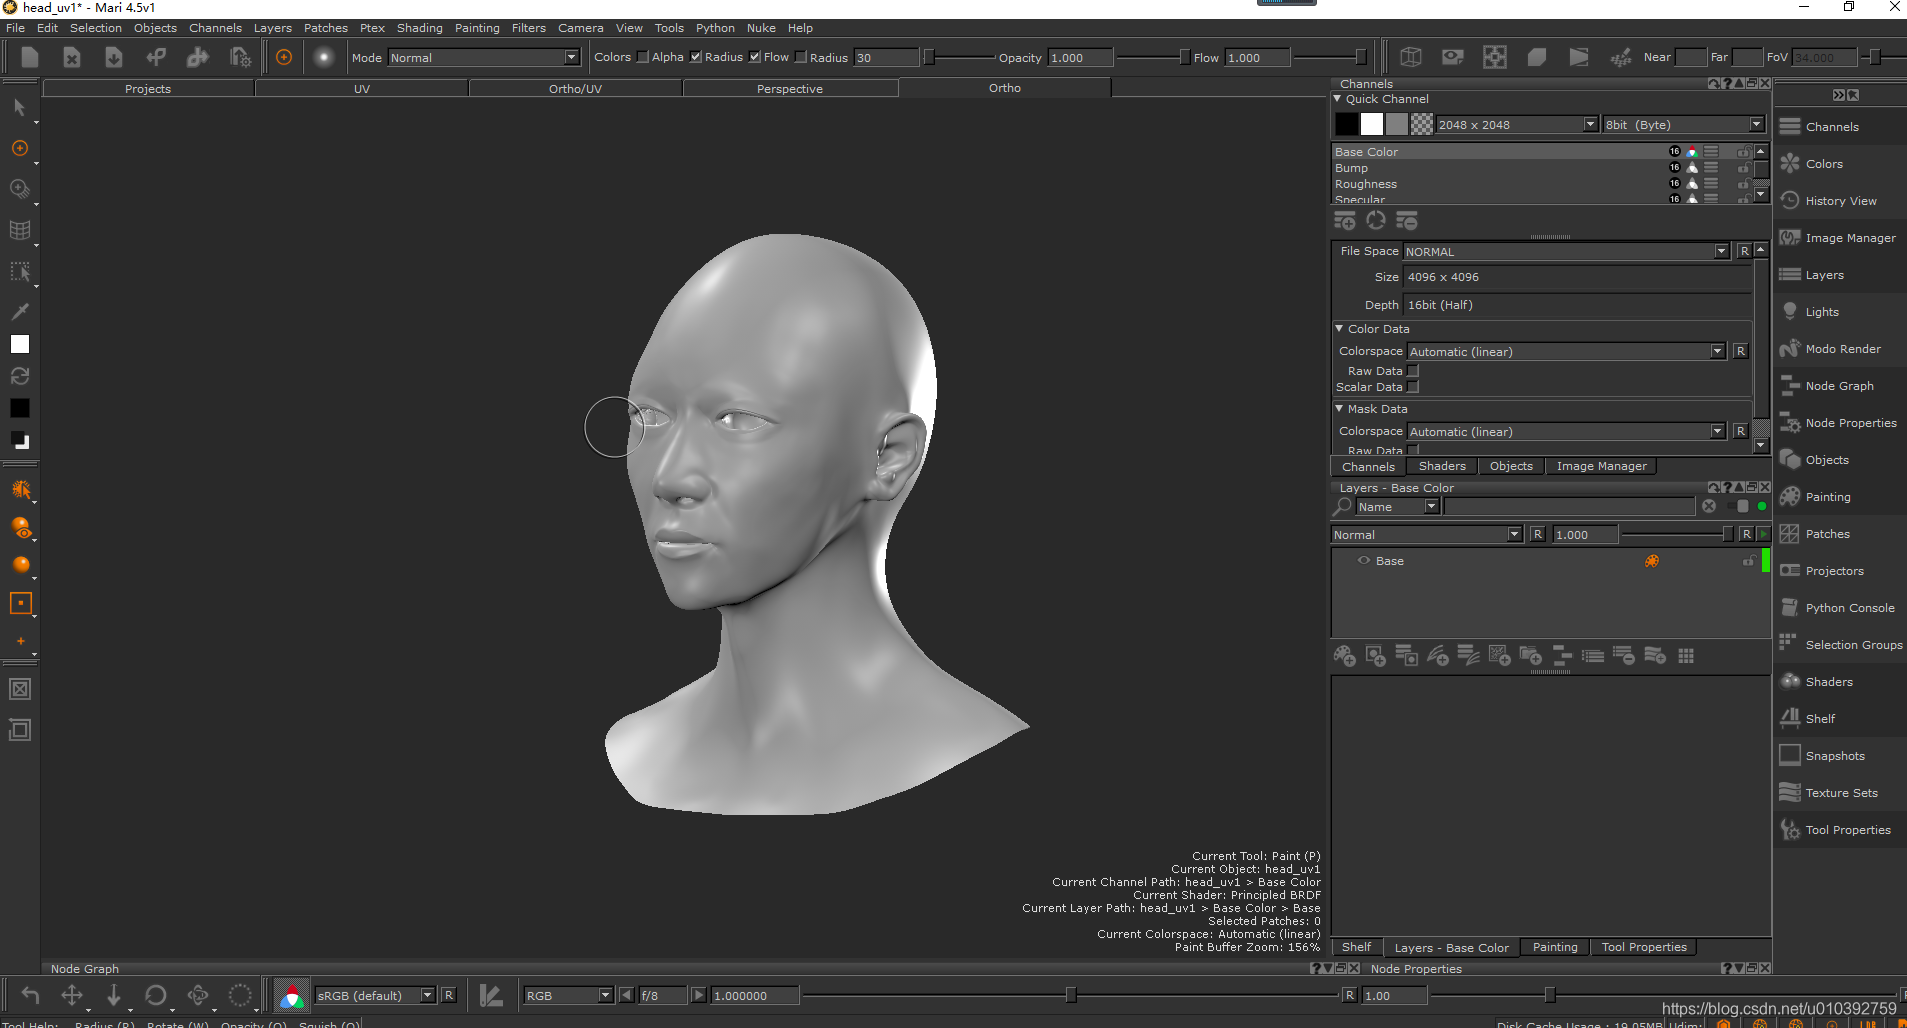1907x1028 pixels.
Task: Hide the Base layer using eye icon
Action: pyautogui.click(x=1363, y=561)
